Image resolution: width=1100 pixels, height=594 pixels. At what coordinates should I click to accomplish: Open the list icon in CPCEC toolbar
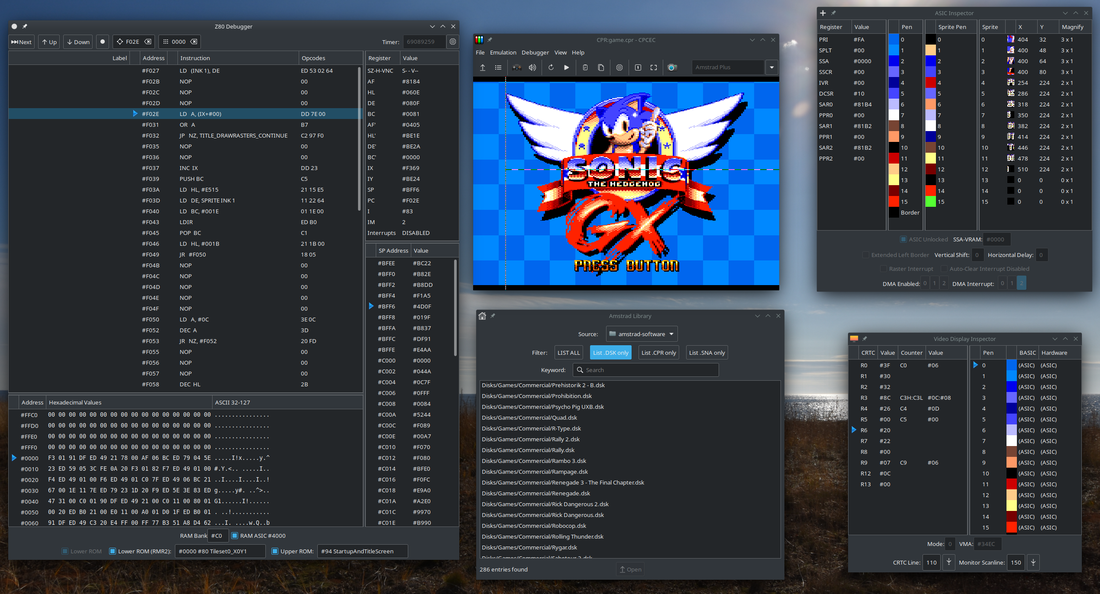[498, 67]
